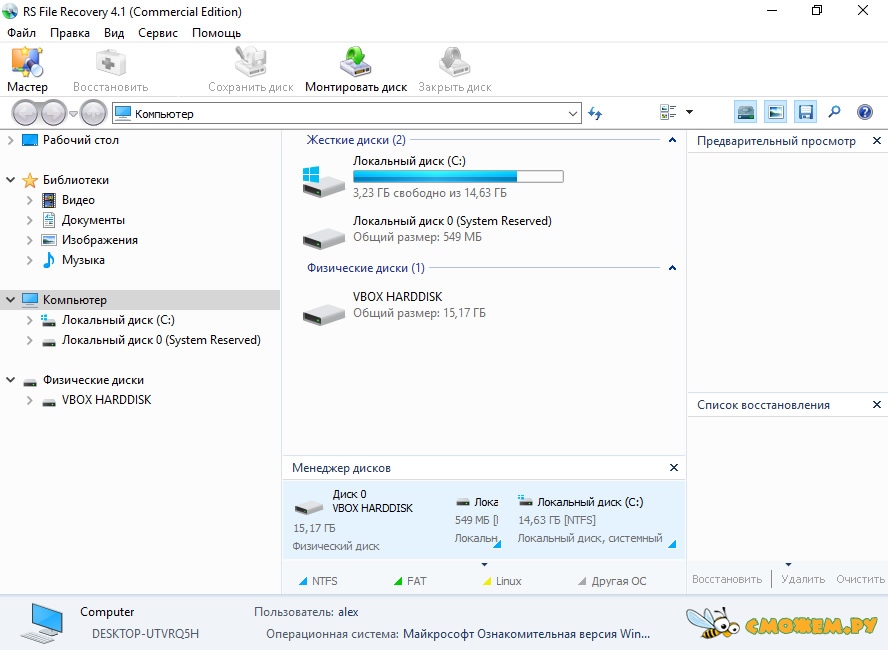Select 549 МБ partition in disk manager

click(477, 520)
